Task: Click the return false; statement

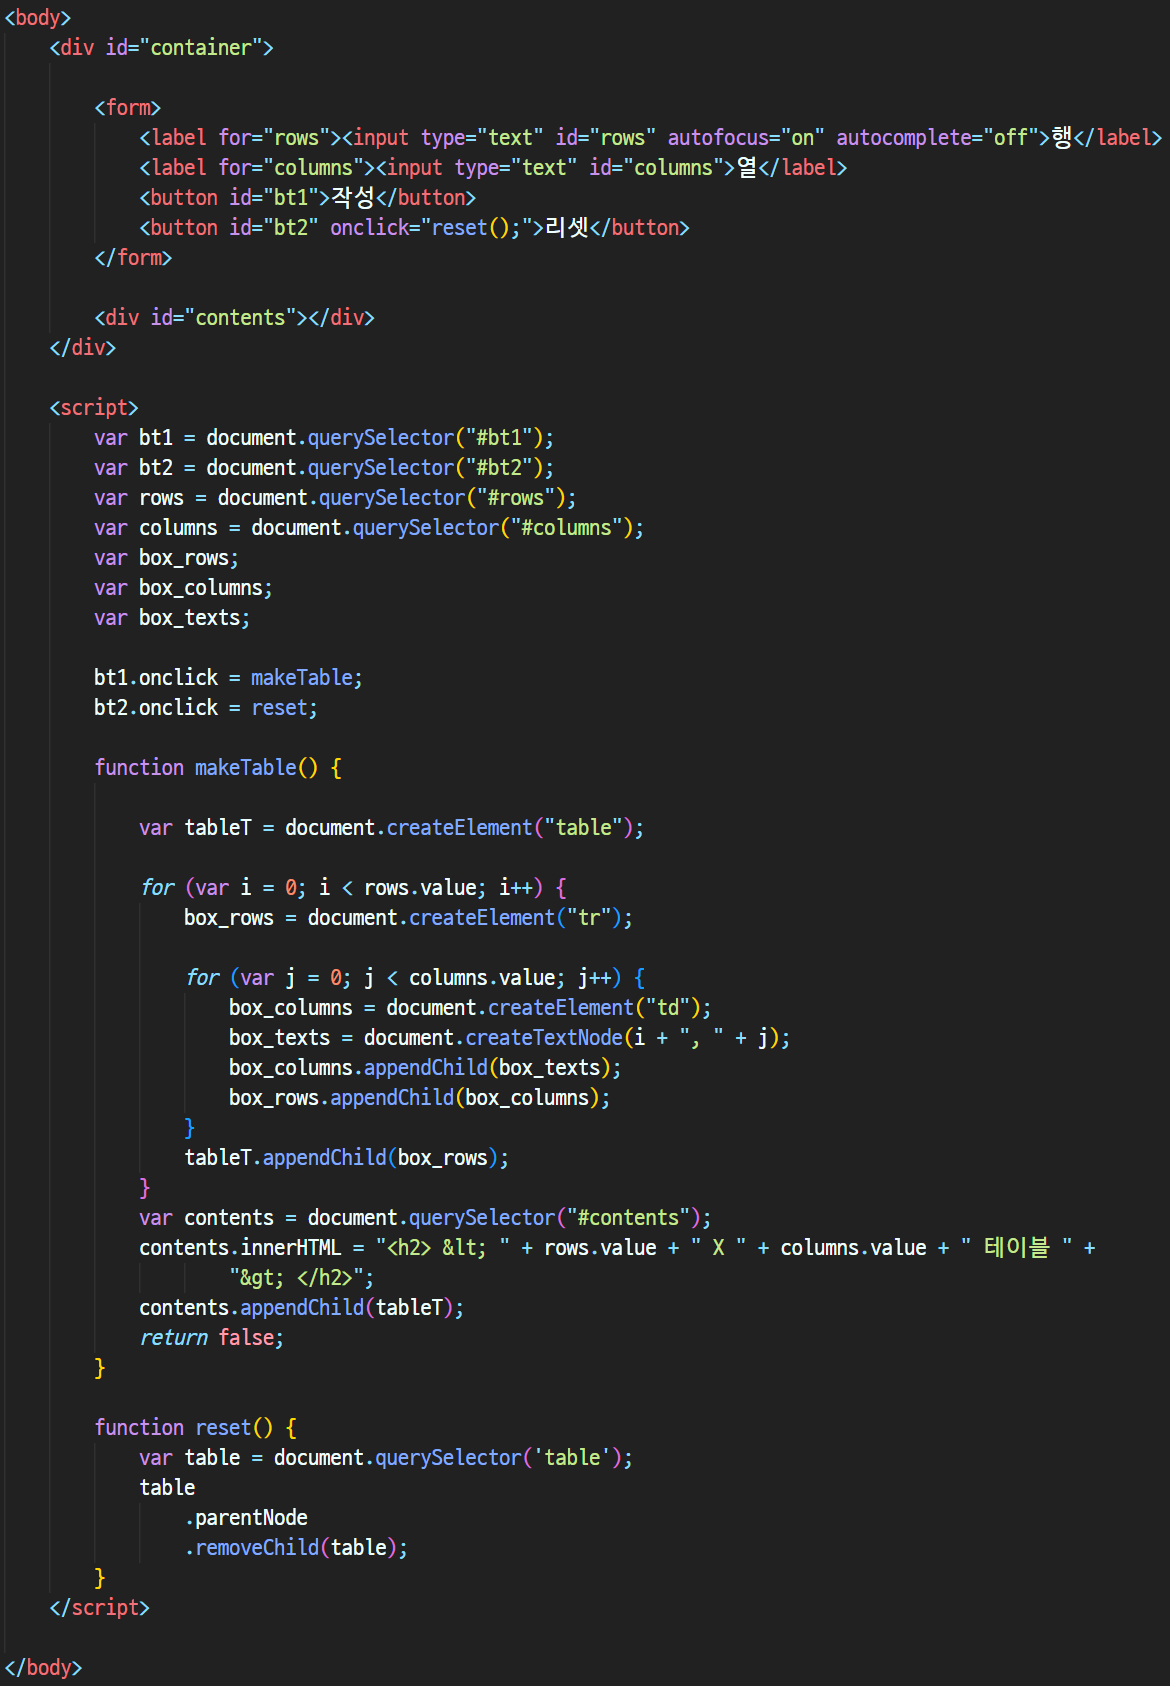Action: point(212,1338)
